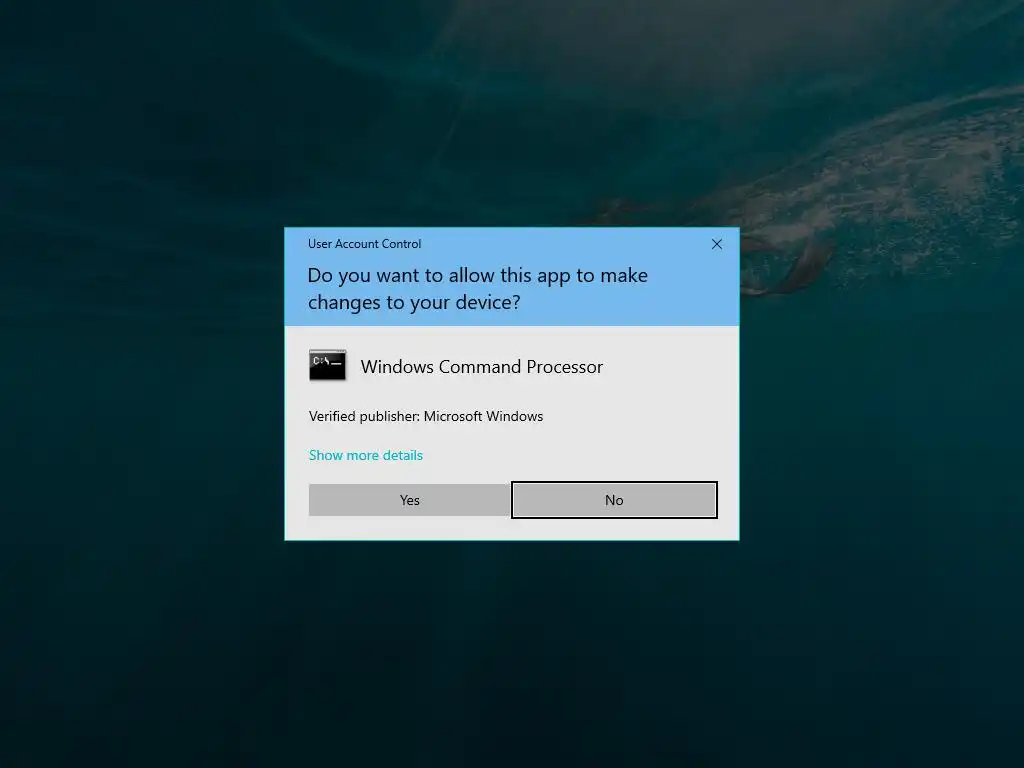Select the Windows Command Processor app name
The height and width of the screenshot is (768, 1024).
point(481,367)
